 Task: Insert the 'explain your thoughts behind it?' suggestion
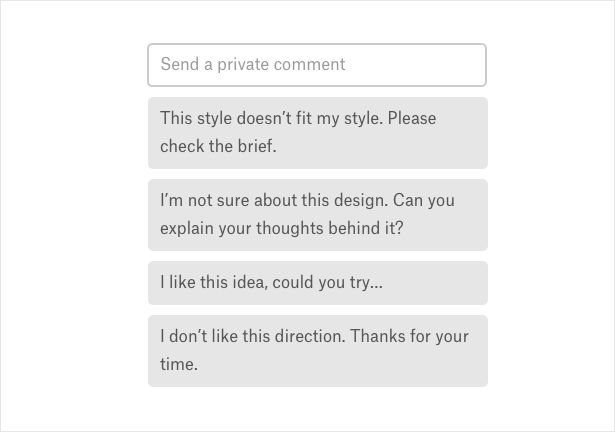click(x=317, y=214)
